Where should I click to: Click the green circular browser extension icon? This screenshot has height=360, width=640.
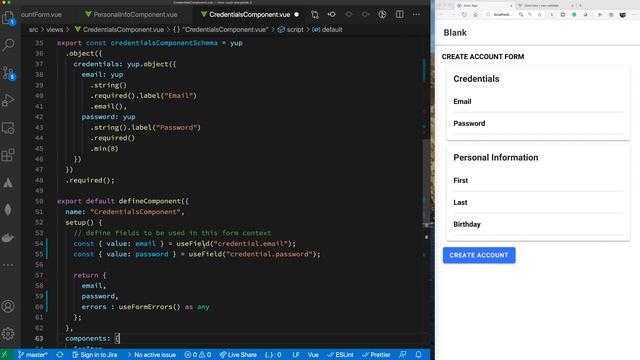click(x=574, y=14)
